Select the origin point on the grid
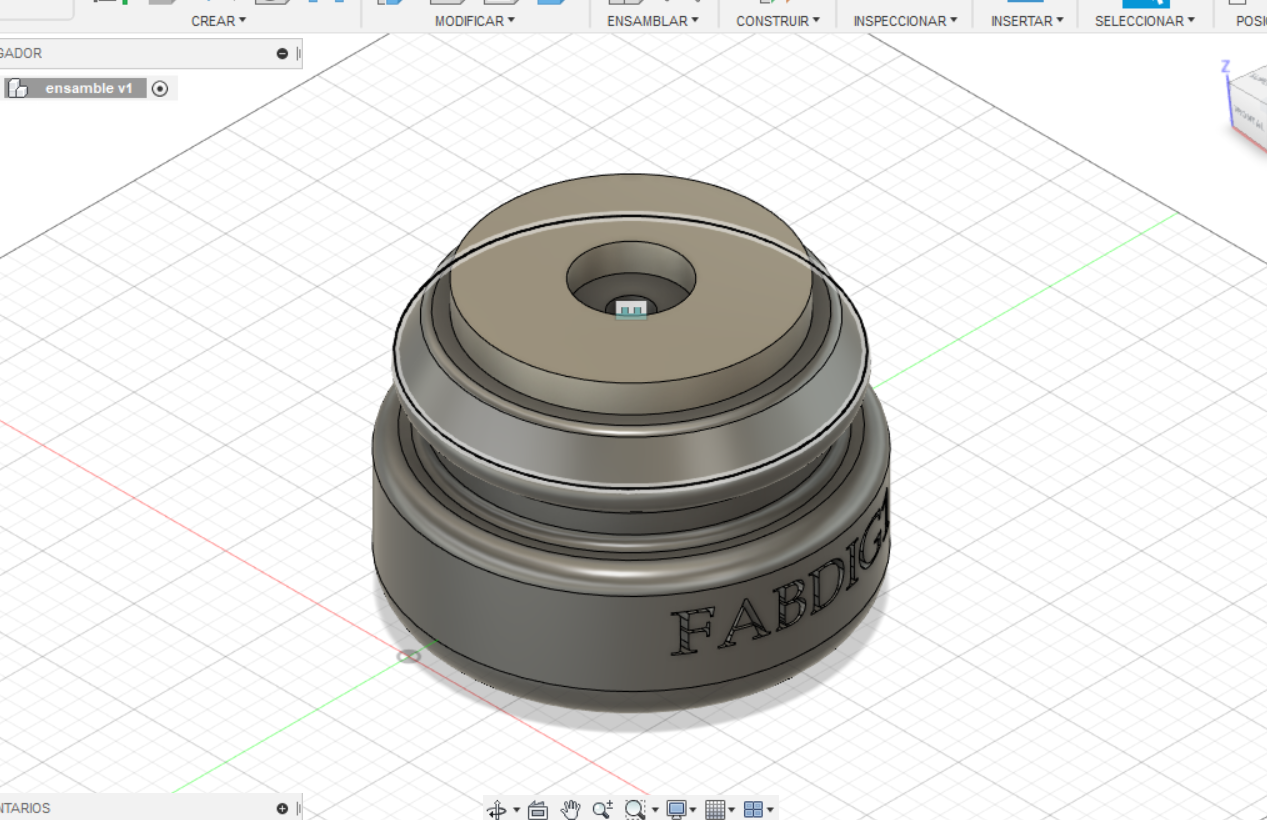Screen dimensions: 1267x820 tap(409, 656)
